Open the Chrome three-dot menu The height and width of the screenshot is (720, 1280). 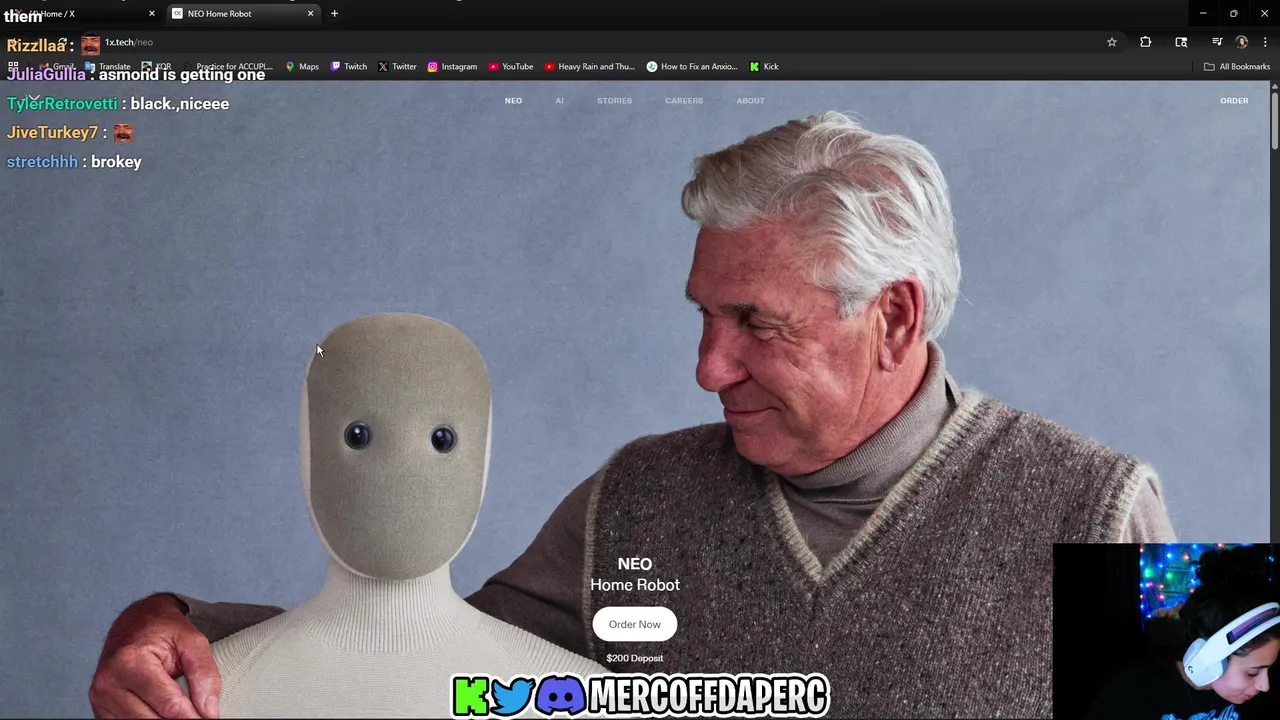point(1265,42)
